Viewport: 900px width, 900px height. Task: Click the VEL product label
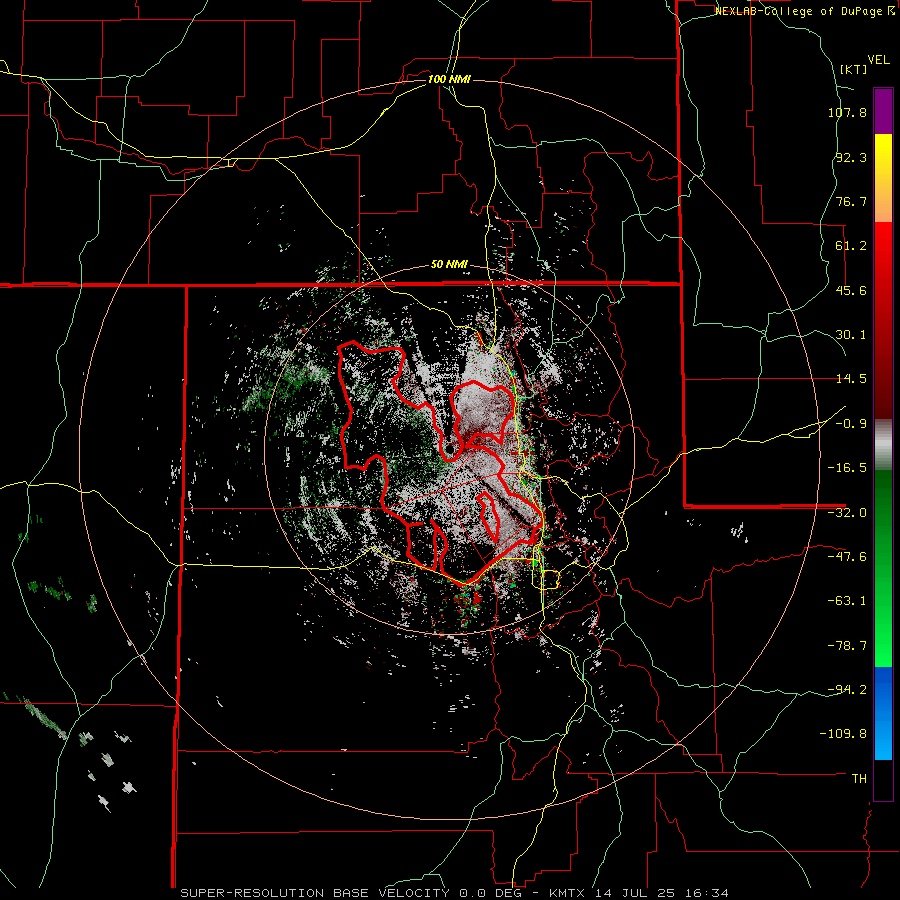878,60
